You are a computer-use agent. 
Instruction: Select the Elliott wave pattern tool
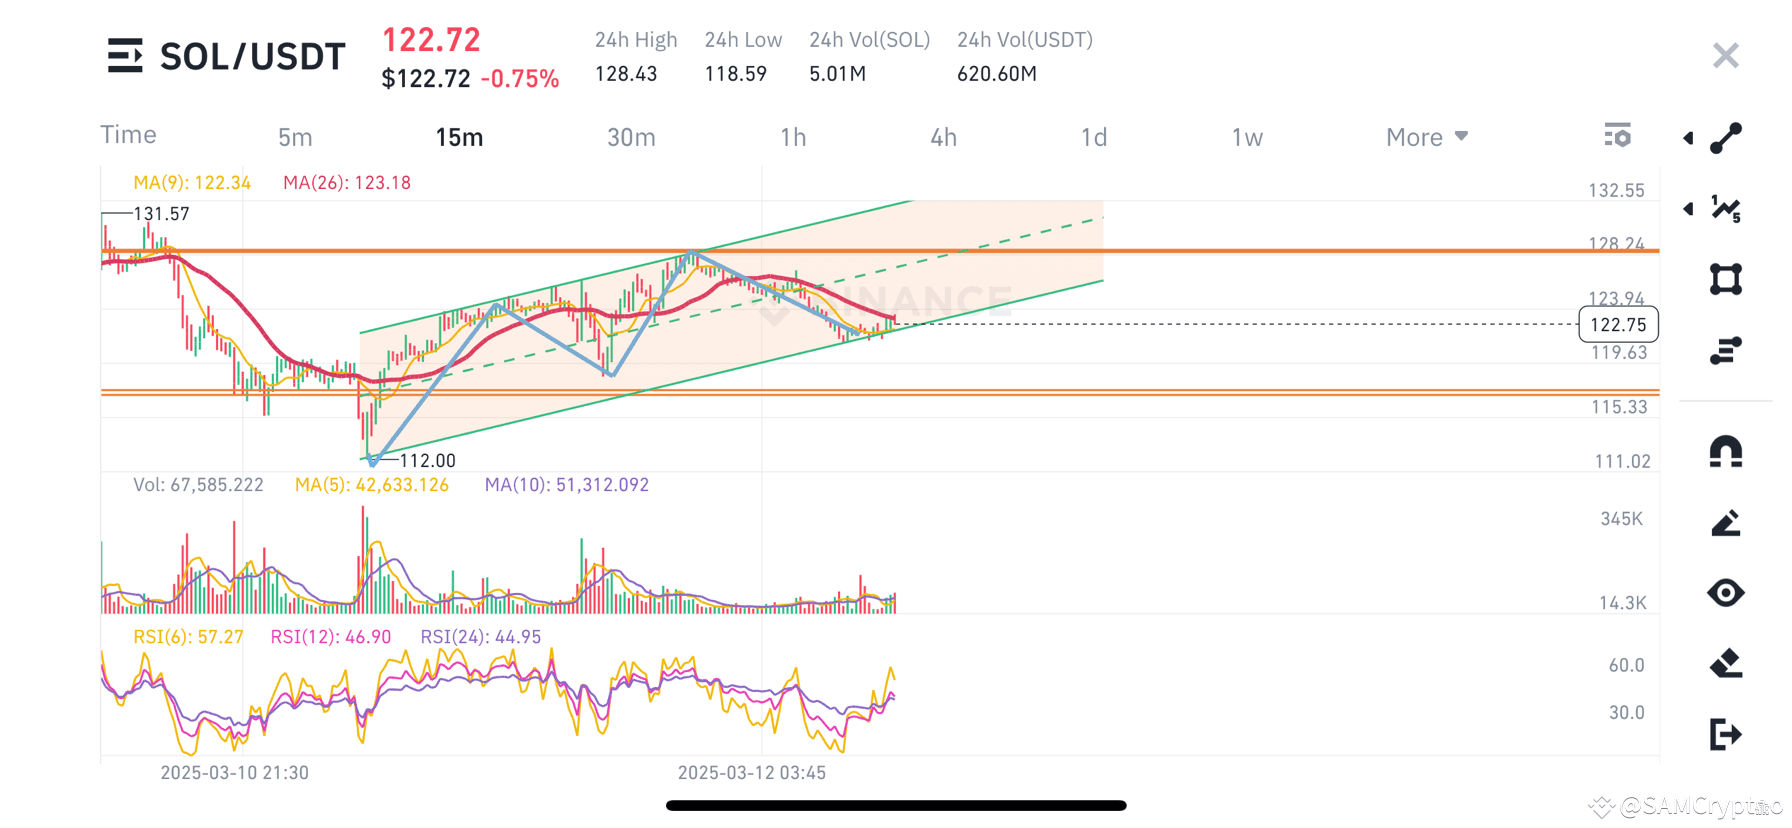point(1726,208)
